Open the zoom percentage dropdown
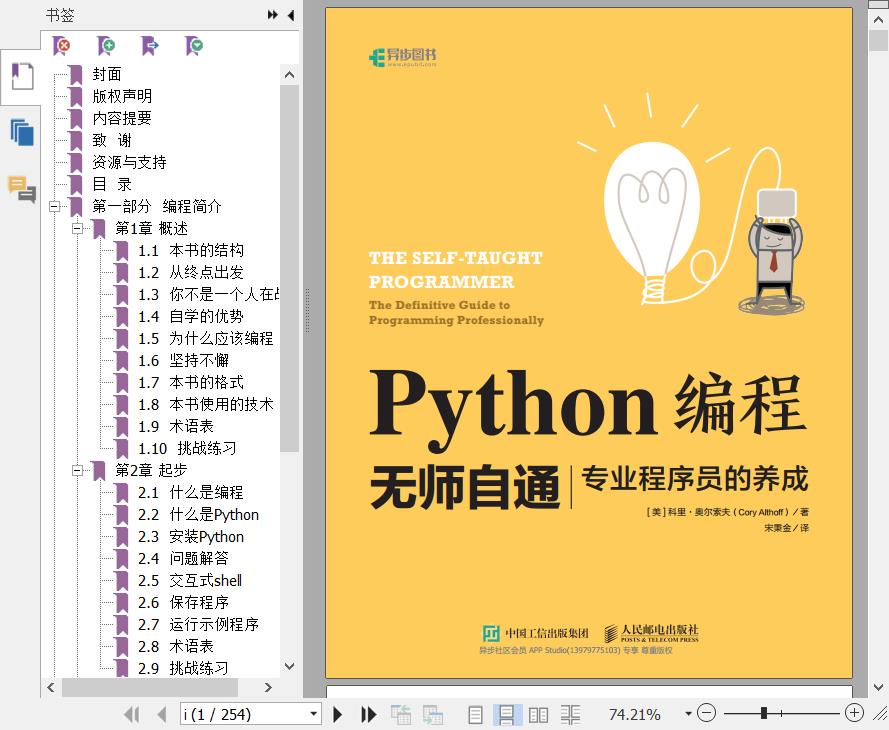The width and height of the screenshot is (889, 730). [x=688, y=714]
